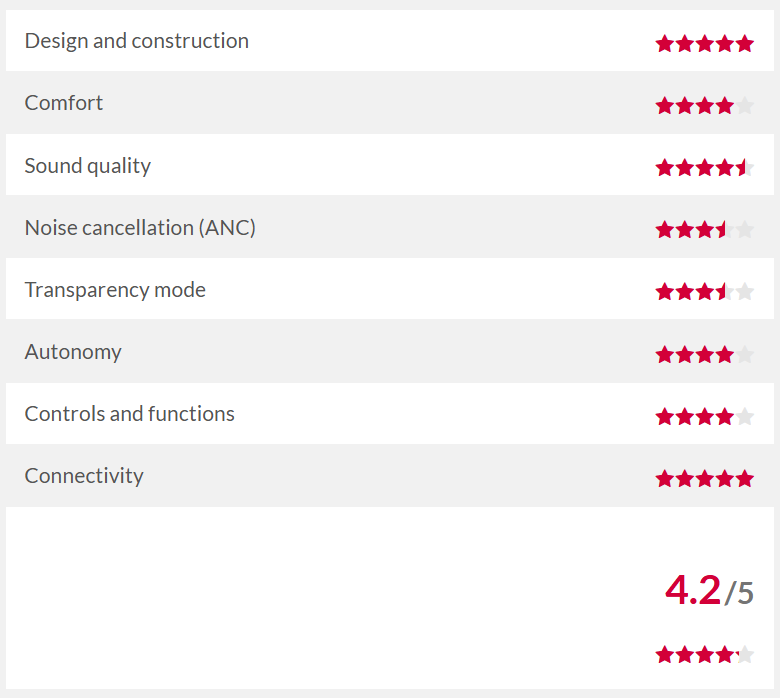780x698 pixels.
Task: Click the Transparency mode star rating
Action: click(704, 291)
